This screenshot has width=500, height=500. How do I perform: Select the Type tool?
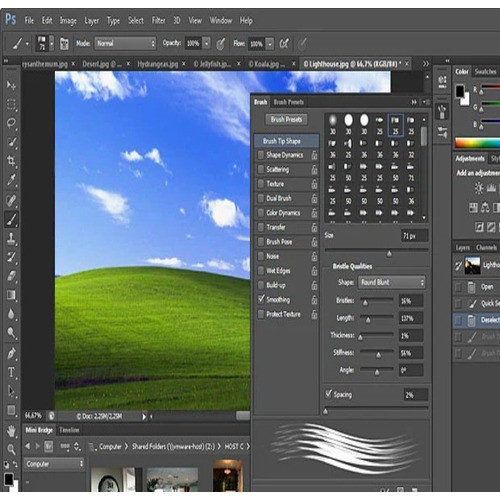[x=11, y=372]
